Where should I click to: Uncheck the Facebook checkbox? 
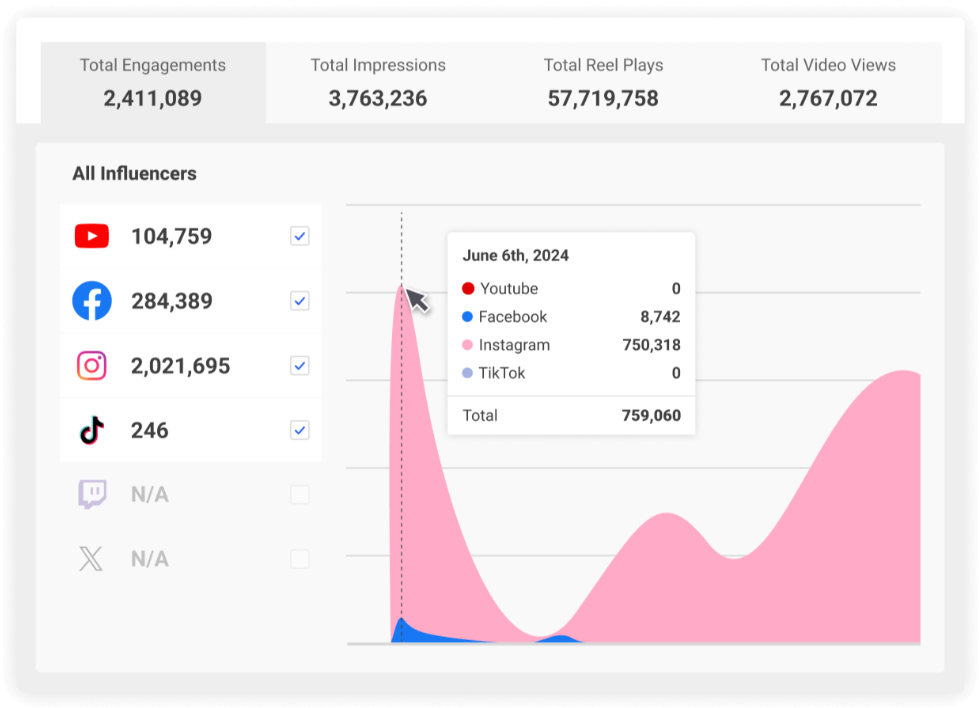click(300, 301)
